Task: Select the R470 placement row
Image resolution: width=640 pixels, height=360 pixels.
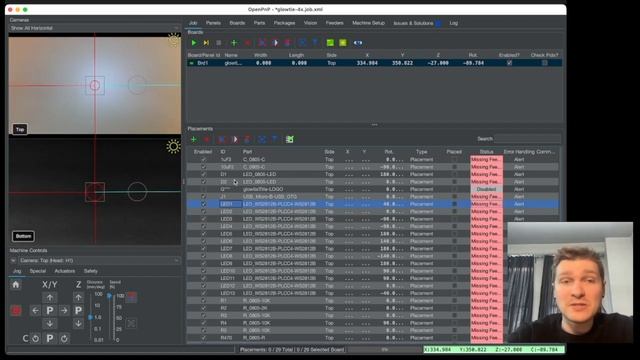Action: (373, 338)
